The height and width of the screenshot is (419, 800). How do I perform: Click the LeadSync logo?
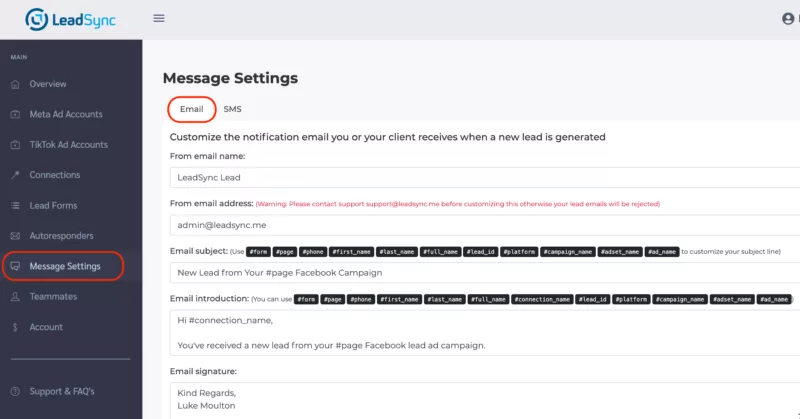click(70, 19)
